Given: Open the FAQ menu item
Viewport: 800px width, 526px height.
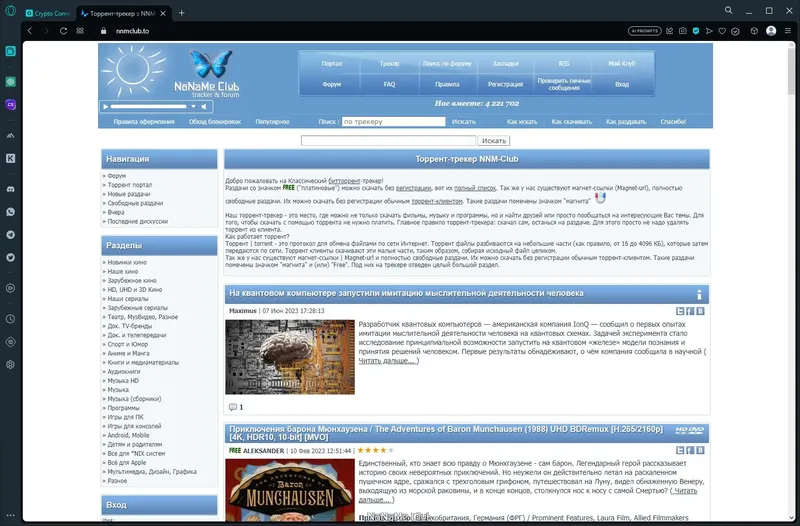Looking at the screenshot, I should pos(389,84).
